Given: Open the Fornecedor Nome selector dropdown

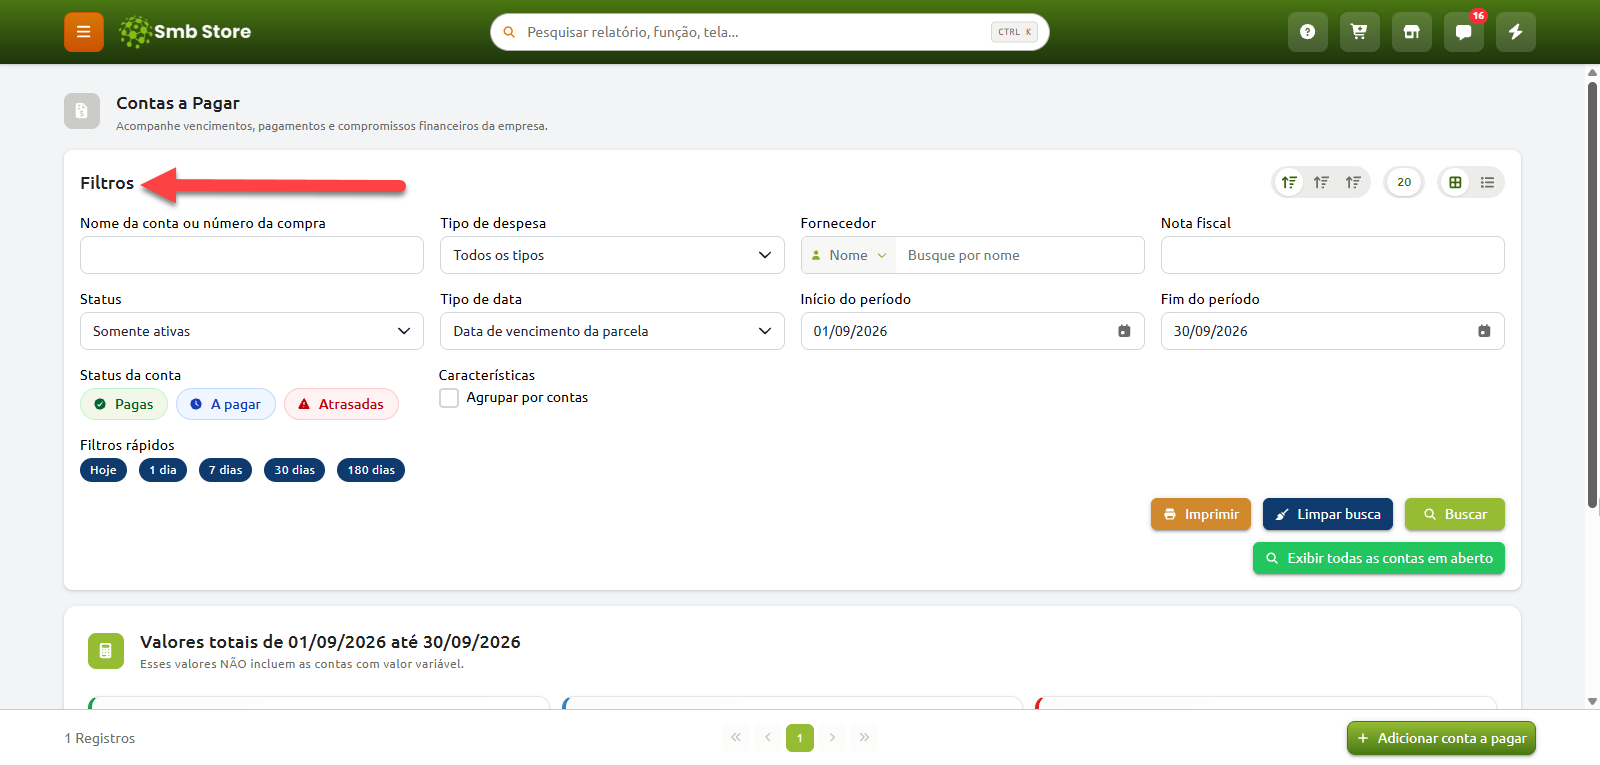Looking at the screenshot, I should click(848, 255).
